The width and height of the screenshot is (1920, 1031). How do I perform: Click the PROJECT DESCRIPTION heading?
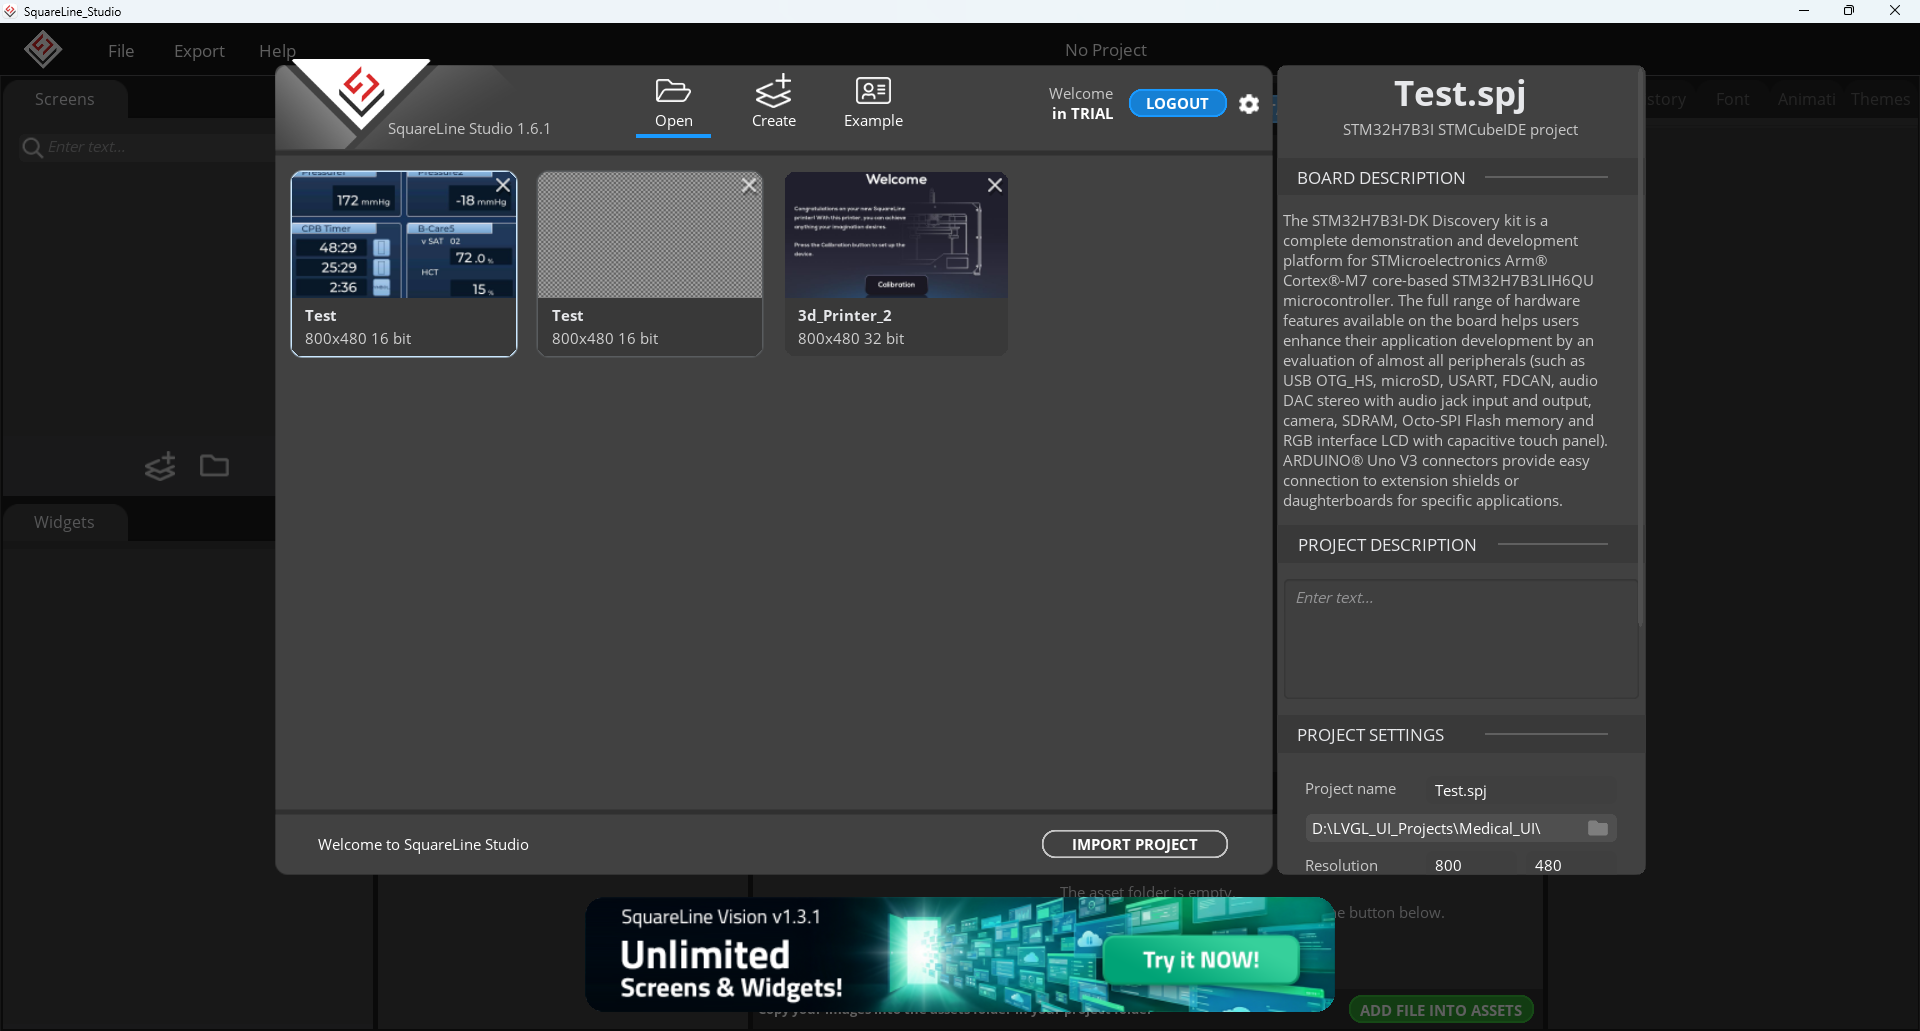[x=1386, y=545]
